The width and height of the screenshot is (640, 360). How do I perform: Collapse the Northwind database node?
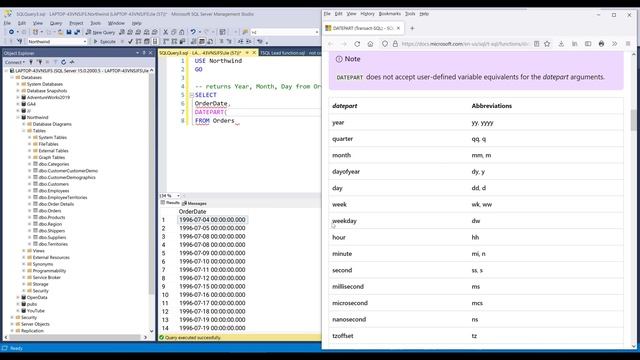[18, 117]
